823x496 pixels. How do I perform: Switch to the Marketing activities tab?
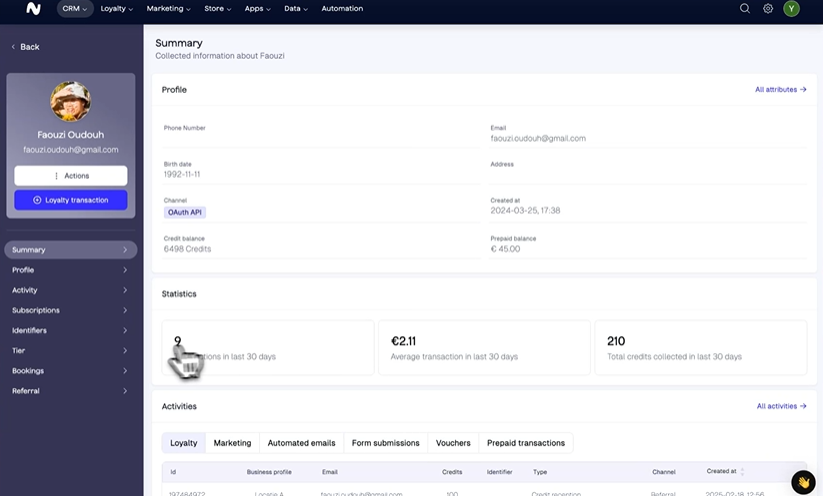point(233,443)
